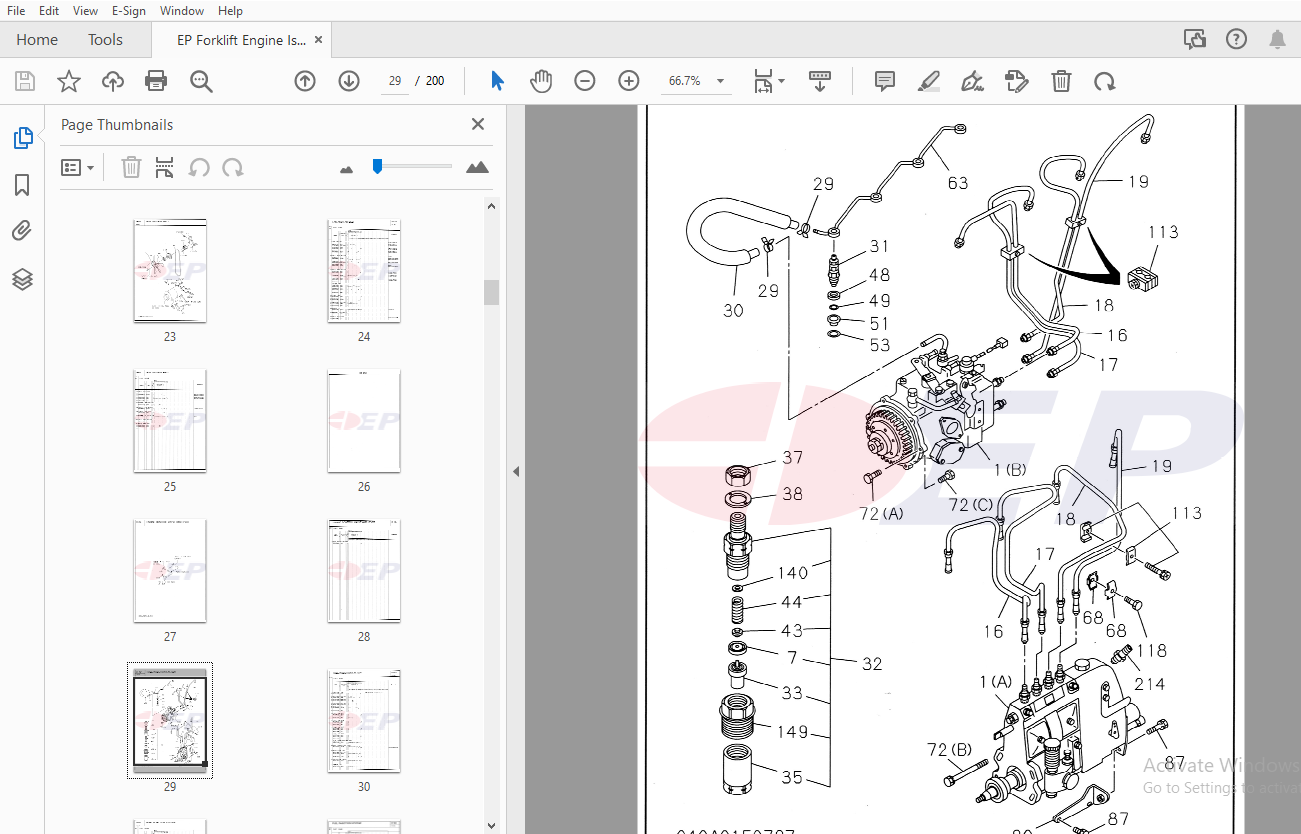Enlarge thumbnail size large mountain icon

coord(478,167)
